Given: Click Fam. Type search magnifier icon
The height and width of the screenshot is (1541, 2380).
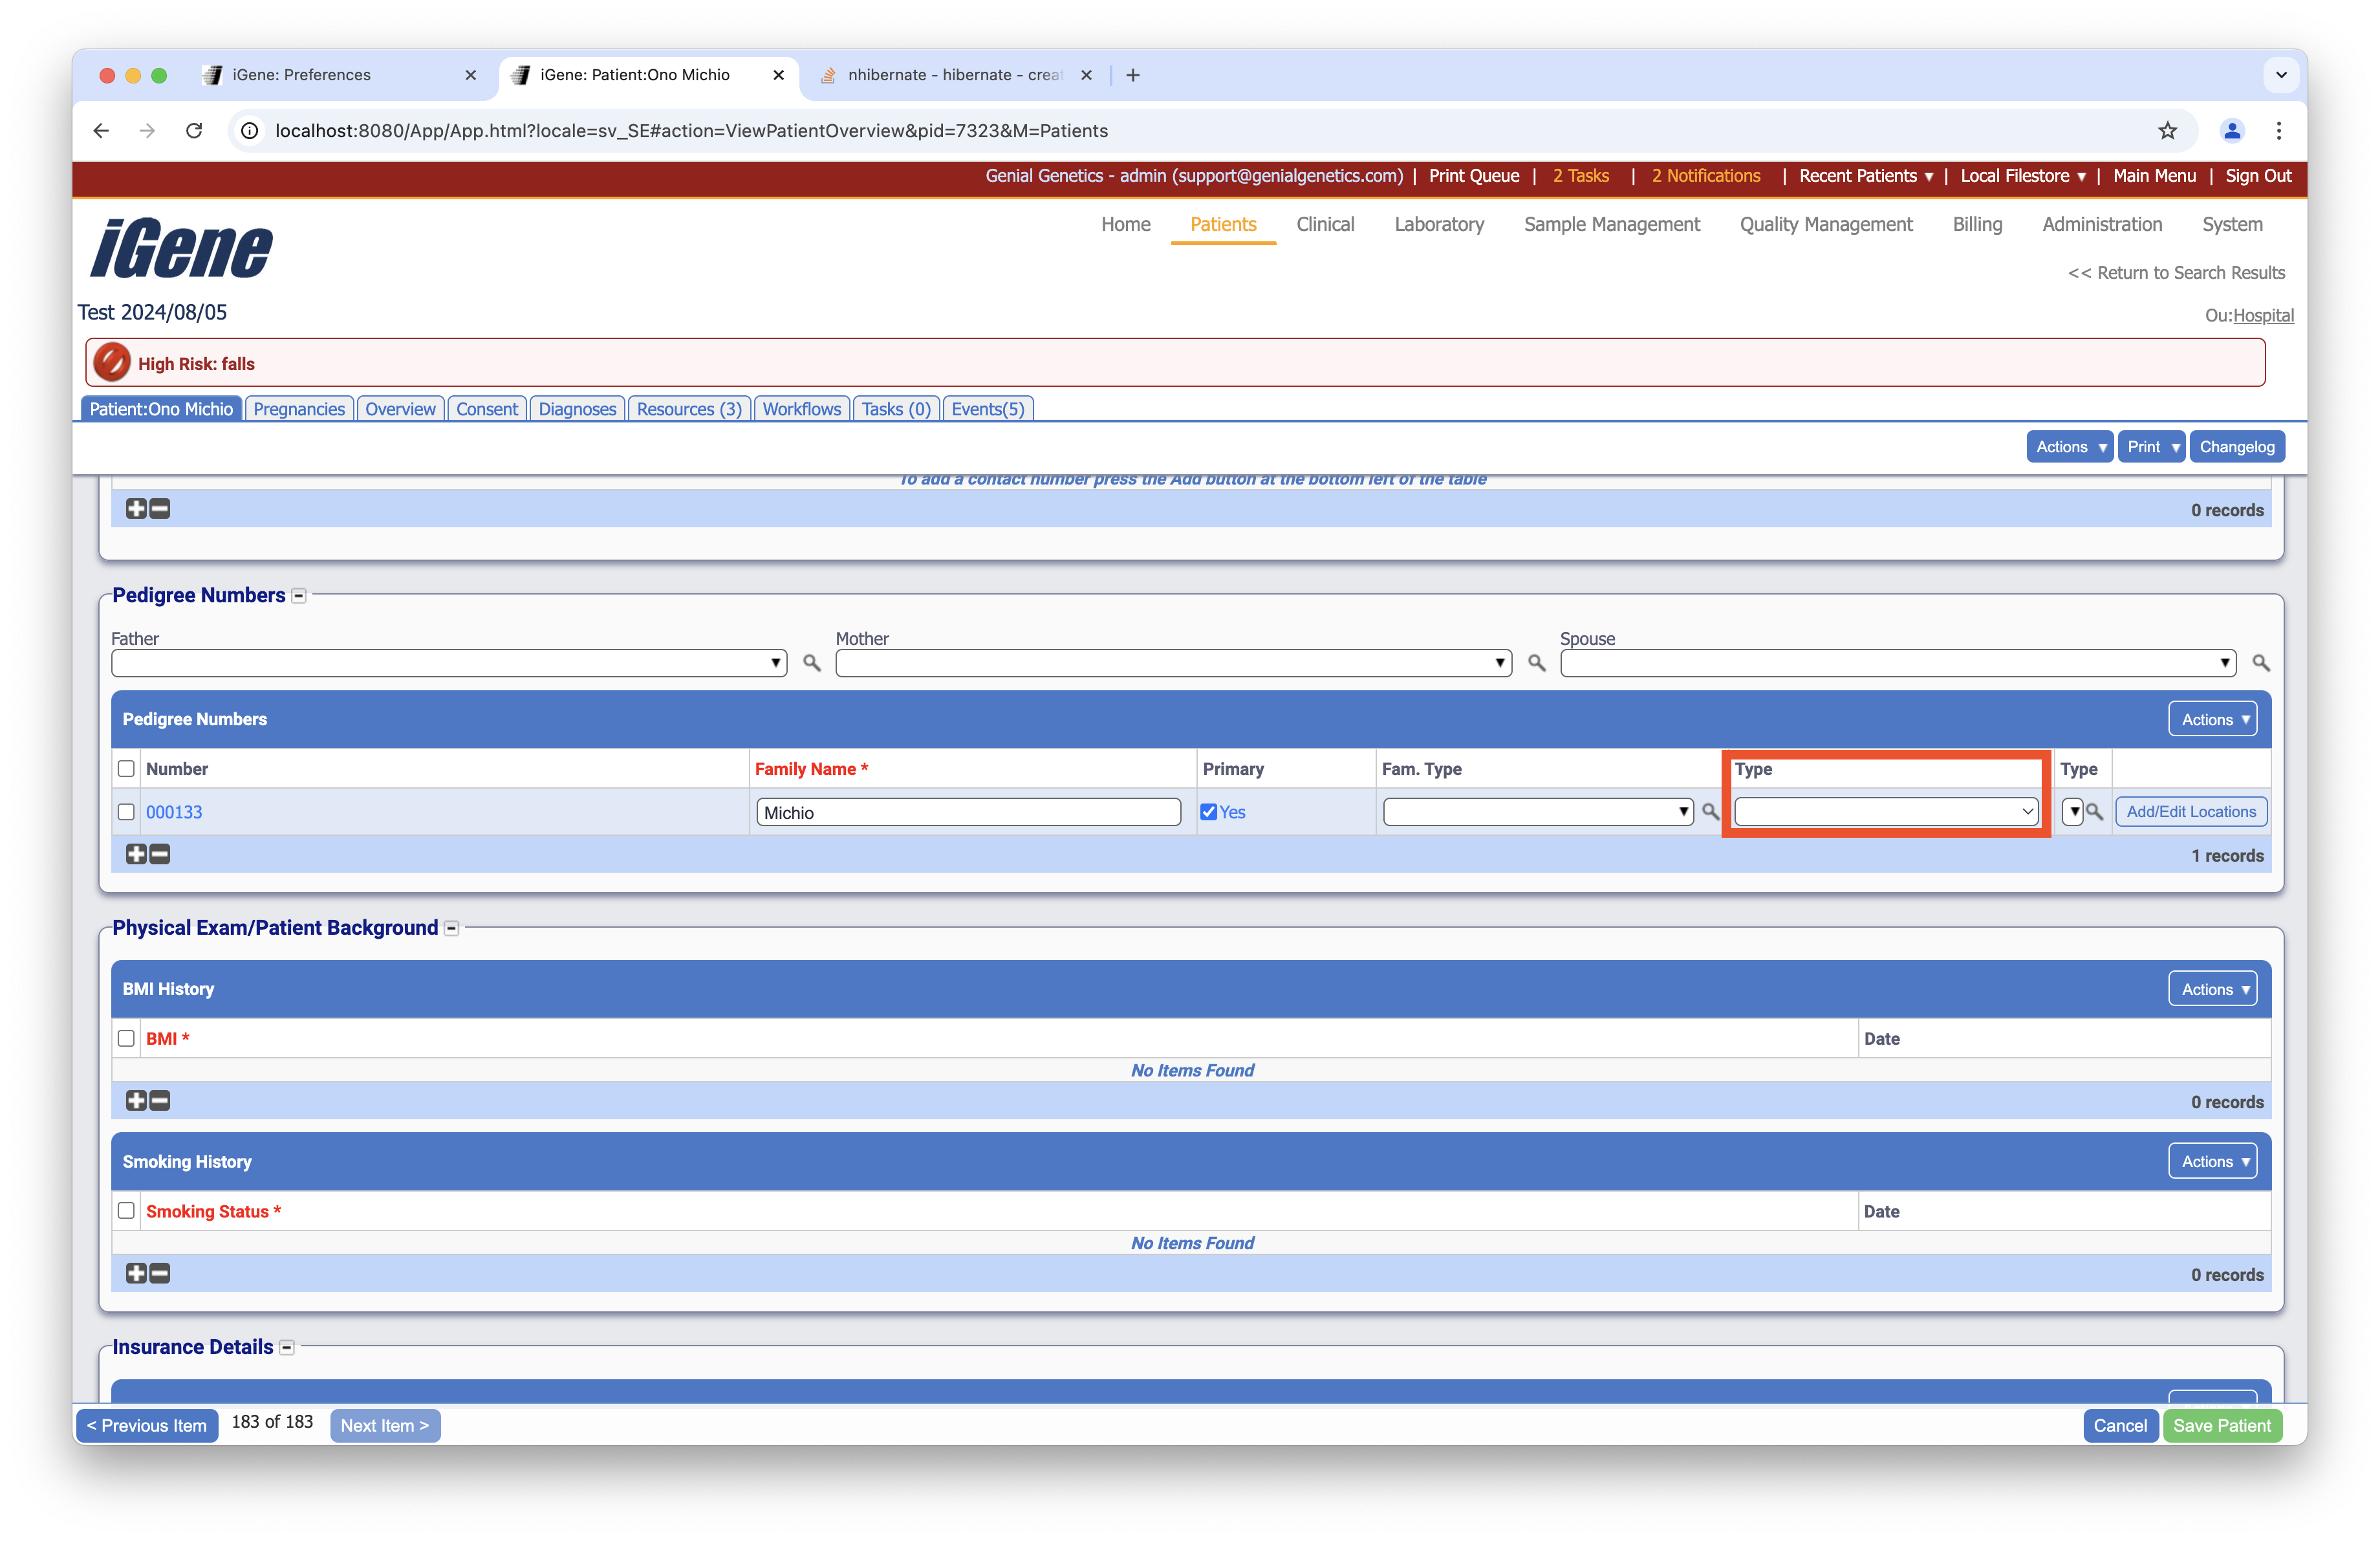Looking at the screenshot, I should tap(1710, 812).
